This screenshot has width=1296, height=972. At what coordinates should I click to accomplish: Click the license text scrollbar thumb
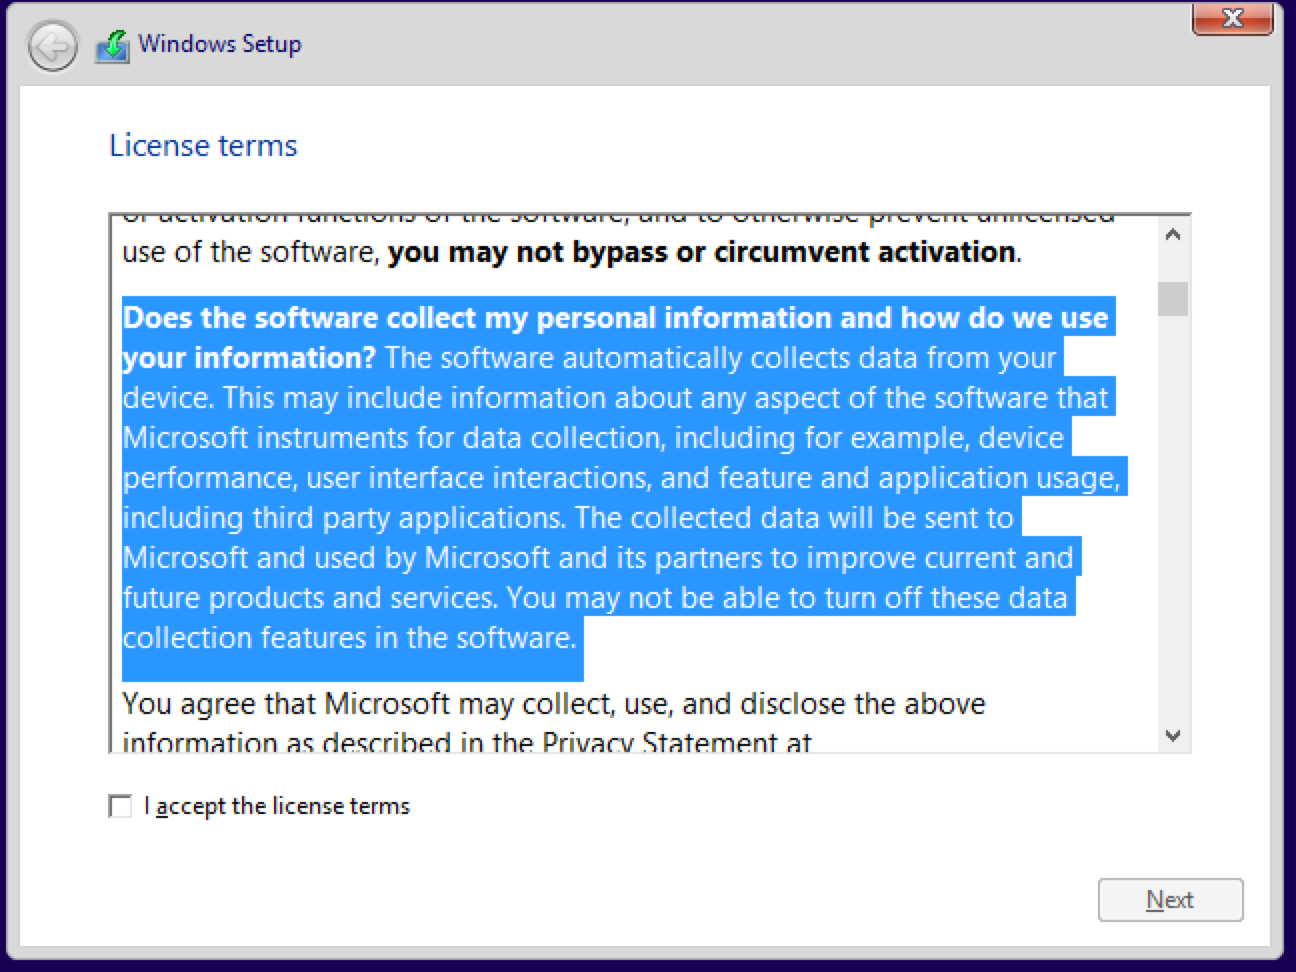1174,299
